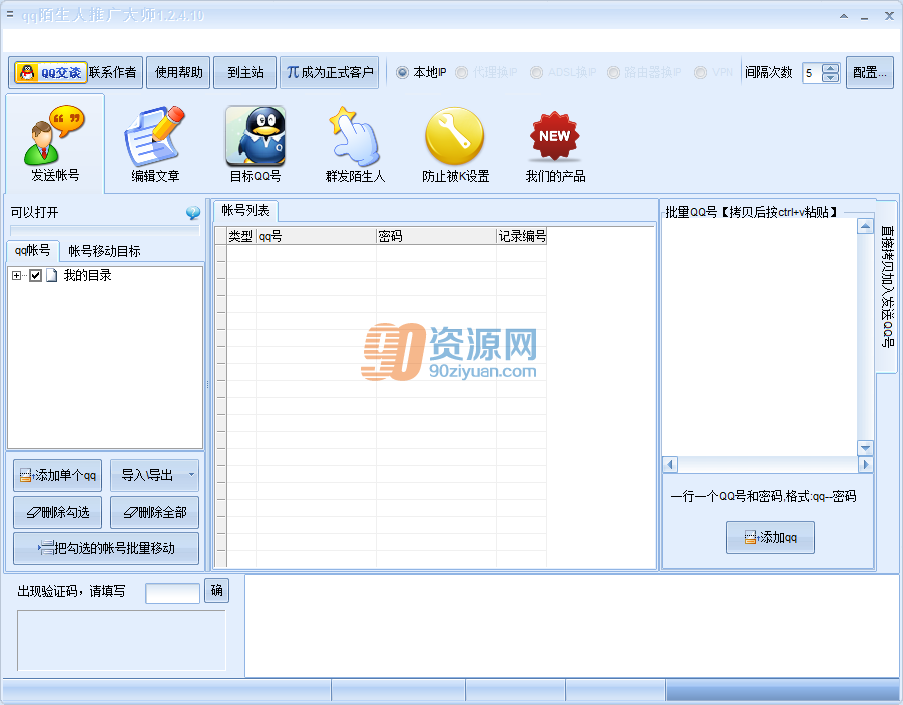Viewport: 903px width, 705px height.
Task: Open the 群发陌生人 mass send icon
Action: click(x=355, y=144)
